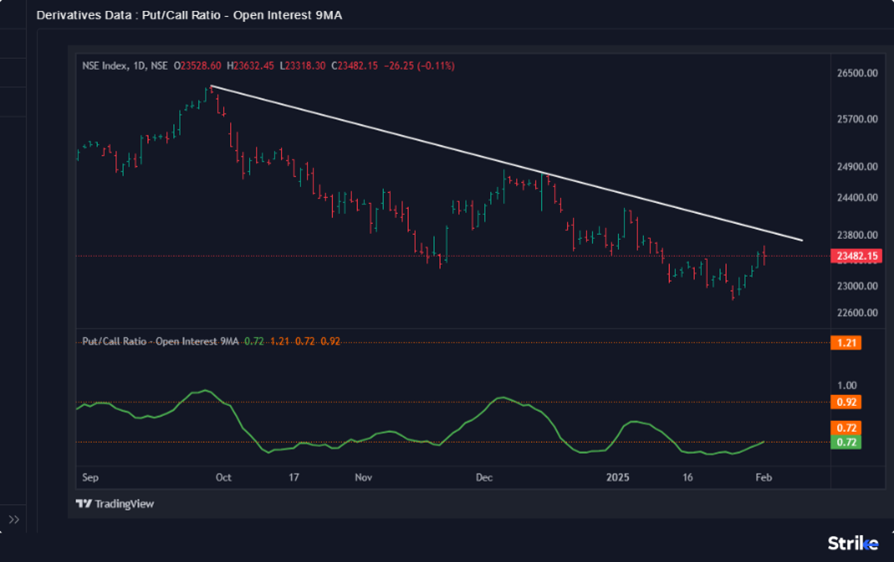Click the Dec marker on time axis
Viewport: 894px width, 562px height.
coord(484,478)
